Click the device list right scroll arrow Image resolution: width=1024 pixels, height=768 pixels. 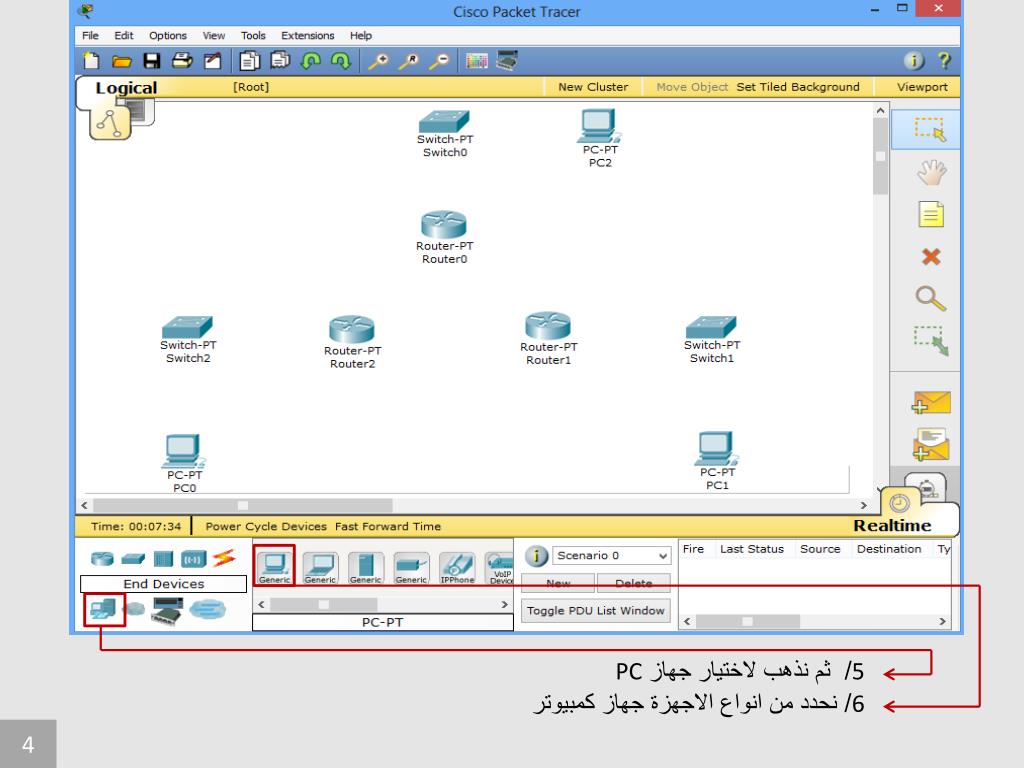point(504,605)
